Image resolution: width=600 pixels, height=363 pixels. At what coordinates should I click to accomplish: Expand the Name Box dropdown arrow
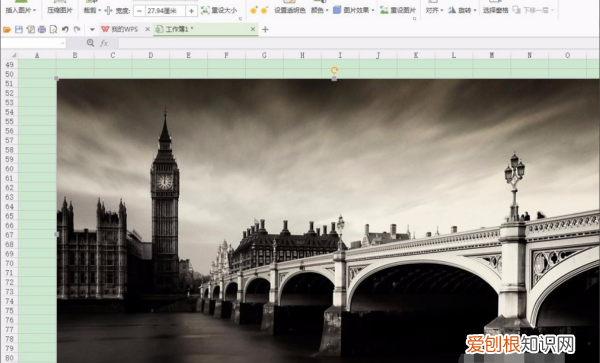[63, 43]
